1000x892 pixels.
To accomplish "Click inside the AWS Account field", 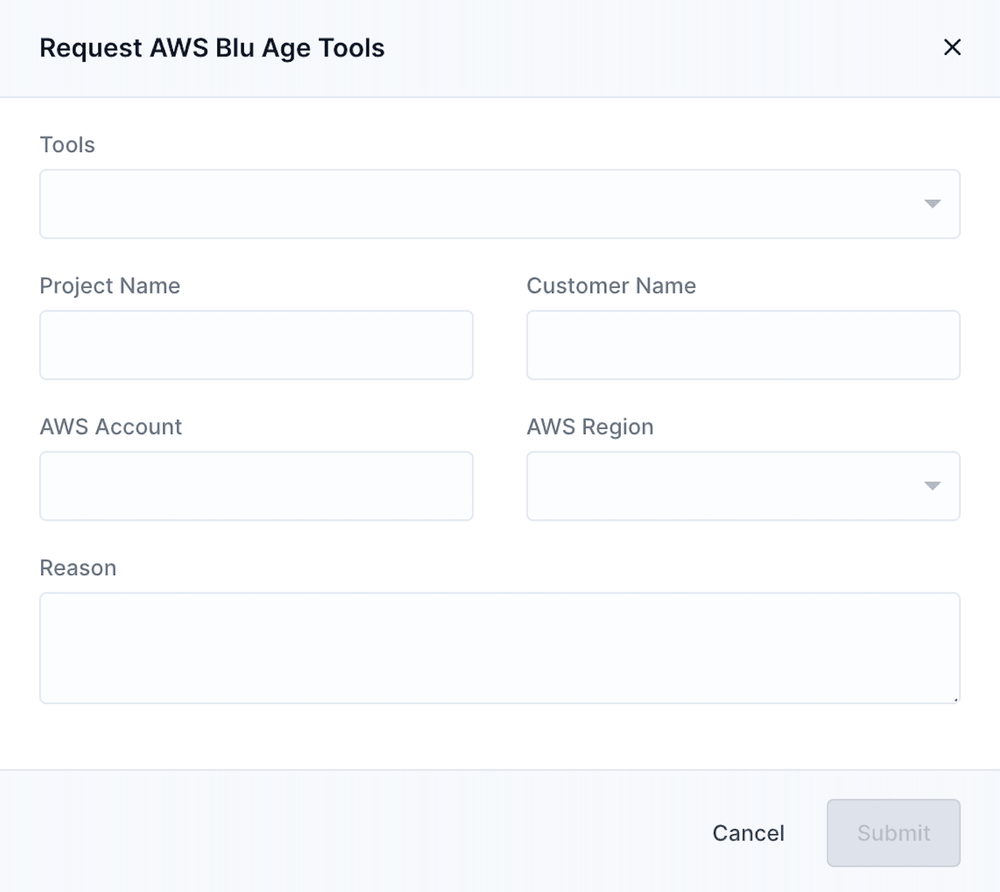I will 256,486.
